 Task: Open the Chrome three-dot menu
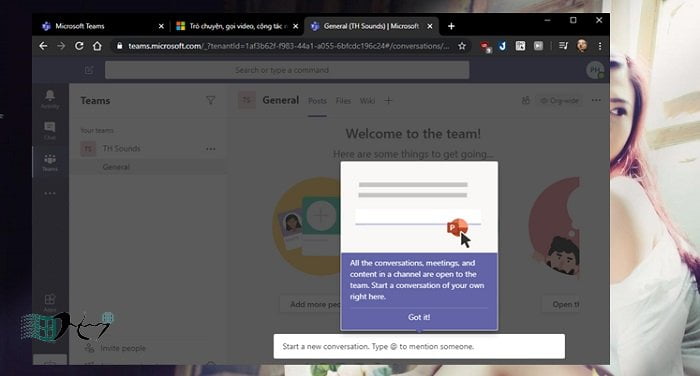(x=600, y=46)
